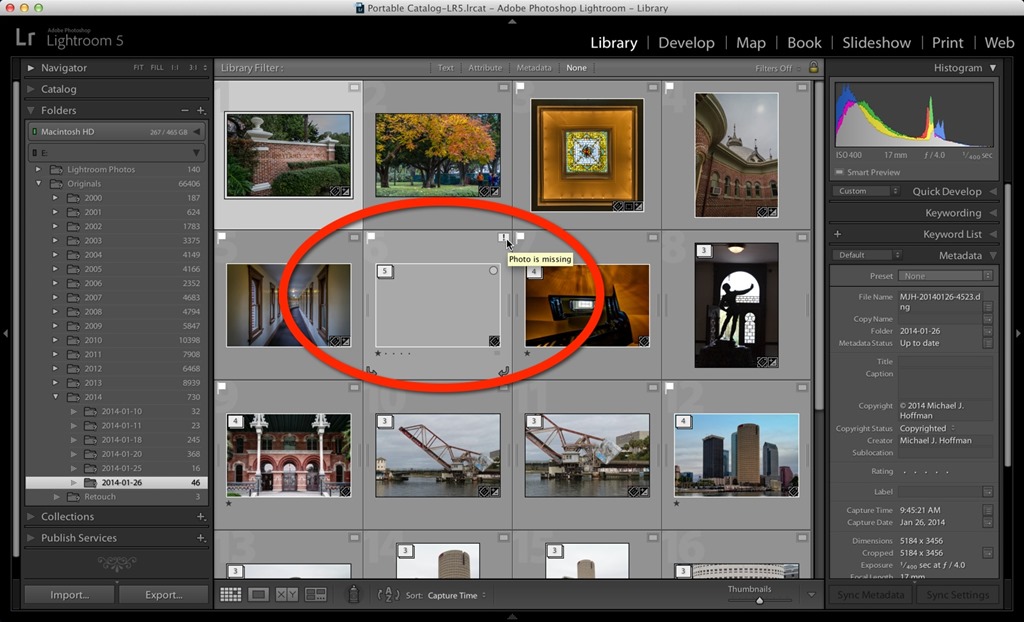The height and width of the screenshot is (622, 1024).
Task: Toggle quick collection circle on missing photo
Action: click(493, 270)
